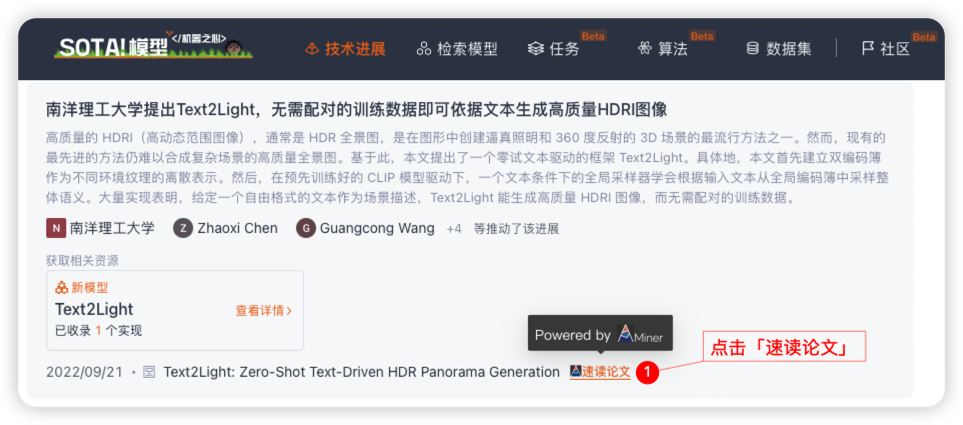Switch to the 数据集 navigation tab
Image resolution: width=963 pixels, height=425 pixels.
tap(779, 49)
